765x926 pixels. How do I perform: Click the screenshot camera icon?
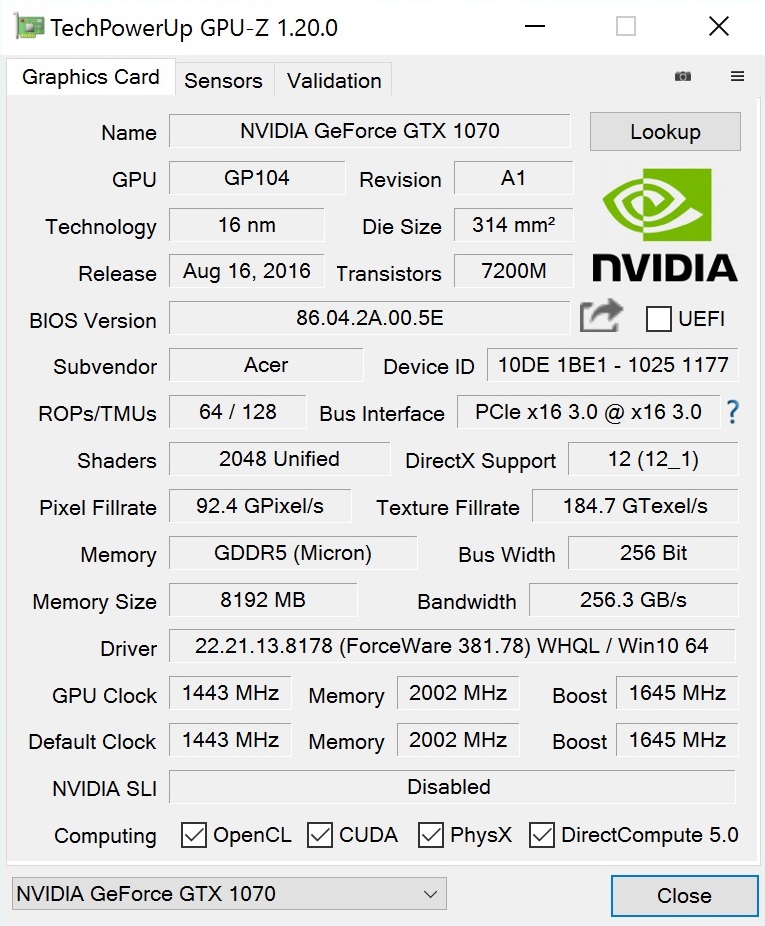pos(682,76)
